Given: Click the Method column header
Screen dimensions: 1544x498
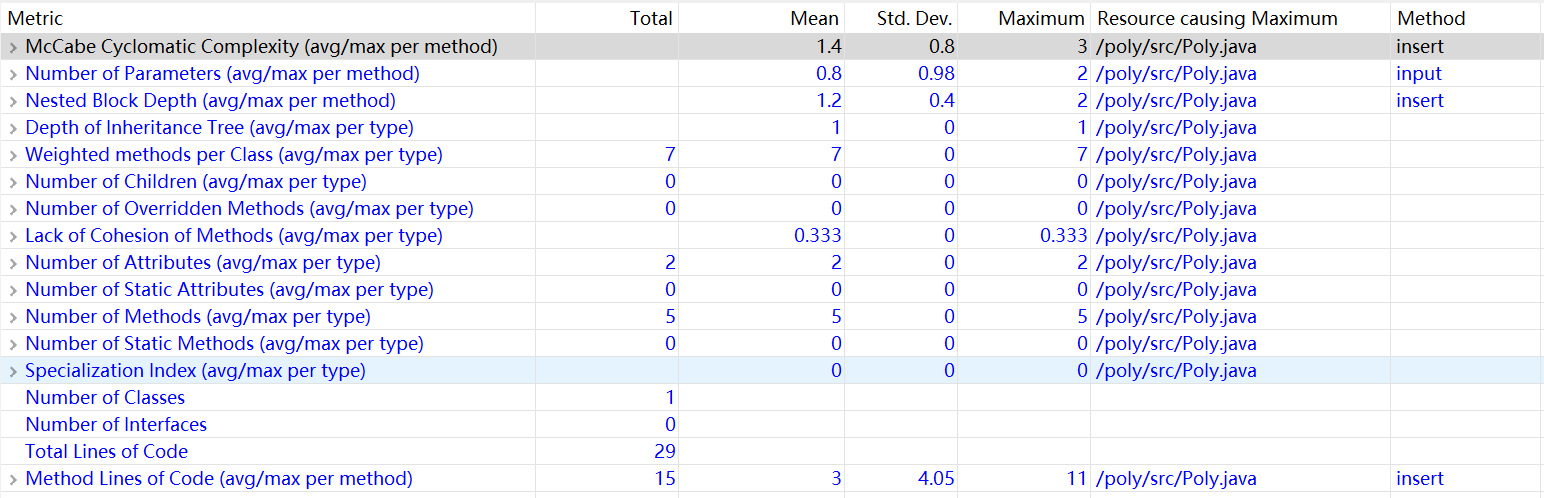Looking at the screenshot, I should (1467, 18).
